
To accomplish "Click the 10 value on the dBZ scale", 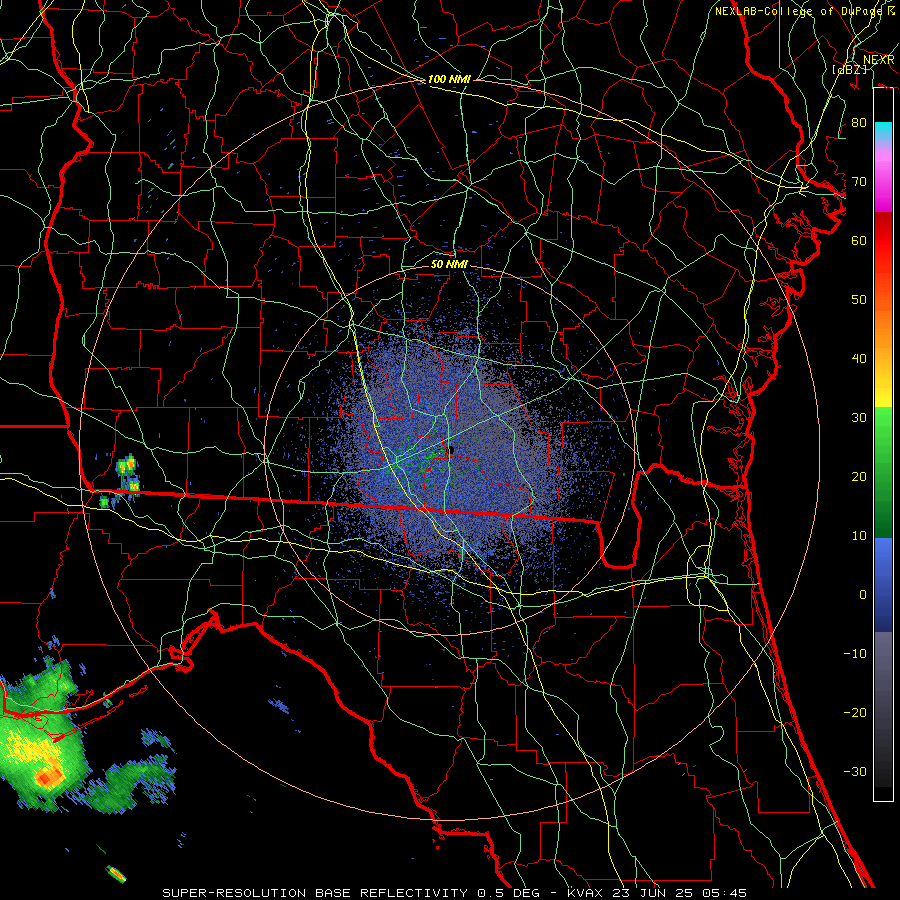I will pos(859,536).
